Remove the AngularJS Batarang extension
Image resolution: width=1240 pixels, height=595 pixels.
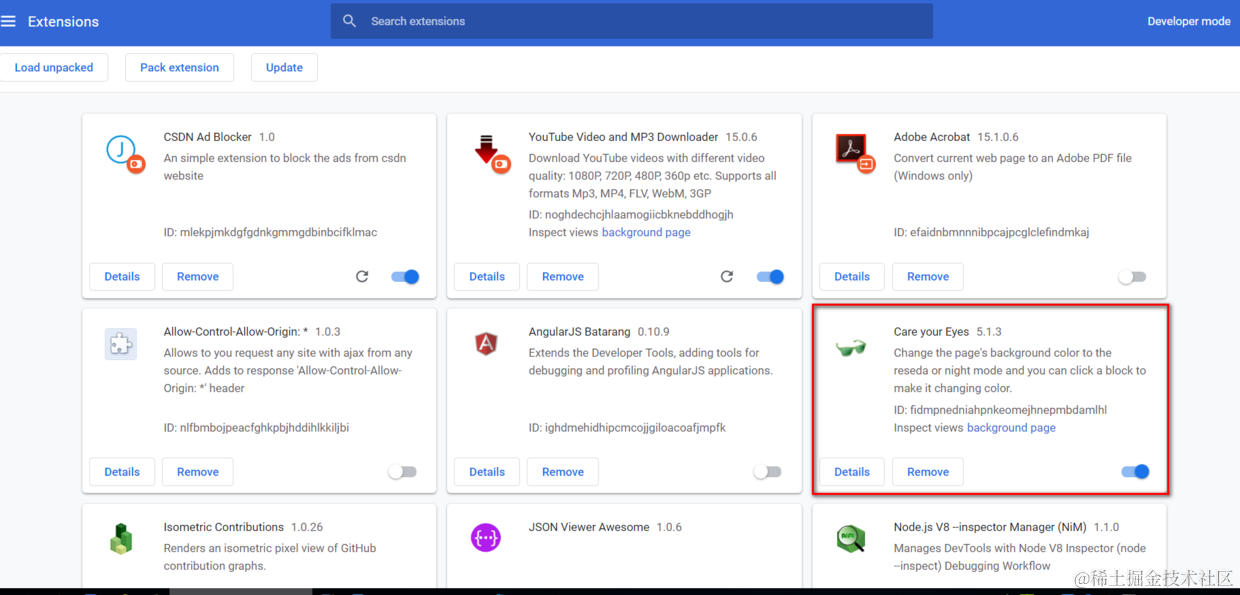tap(563, 472)
